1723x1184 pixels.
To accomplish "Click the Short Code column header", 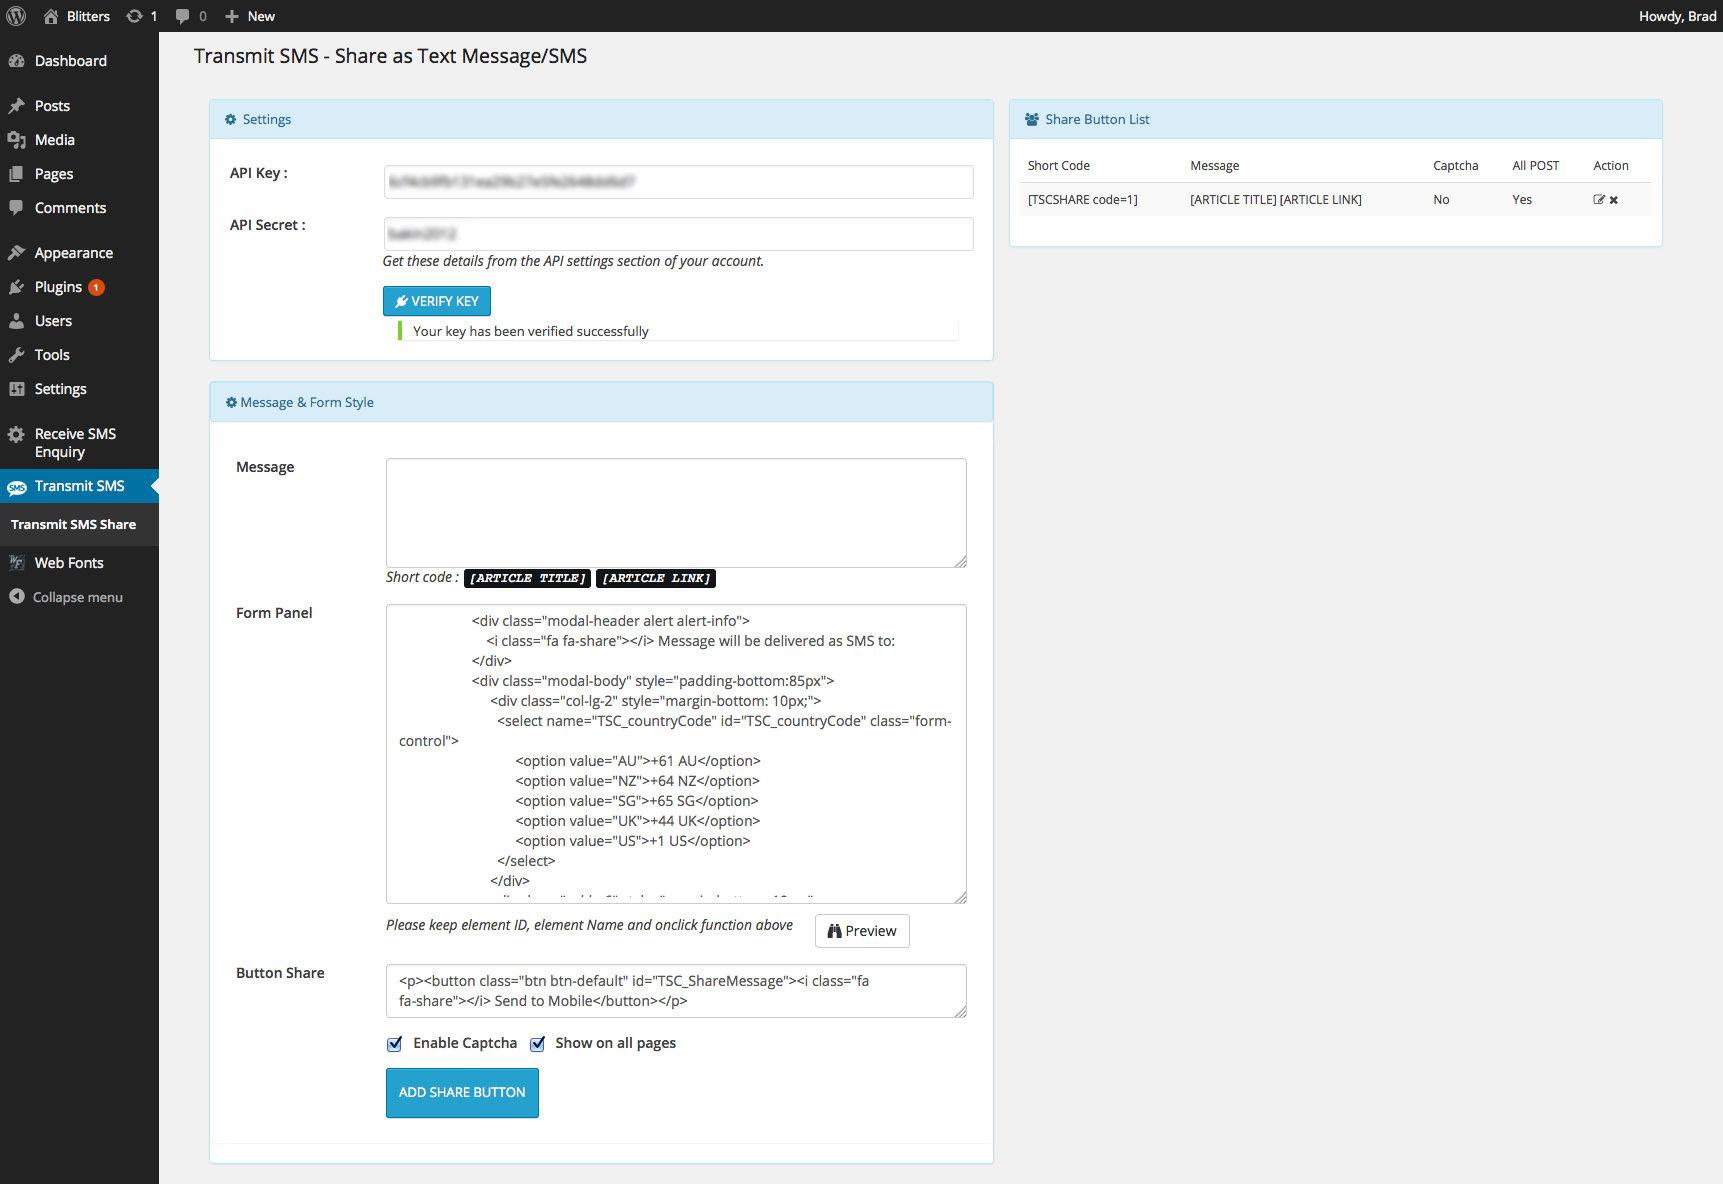I will point(1058,166).
